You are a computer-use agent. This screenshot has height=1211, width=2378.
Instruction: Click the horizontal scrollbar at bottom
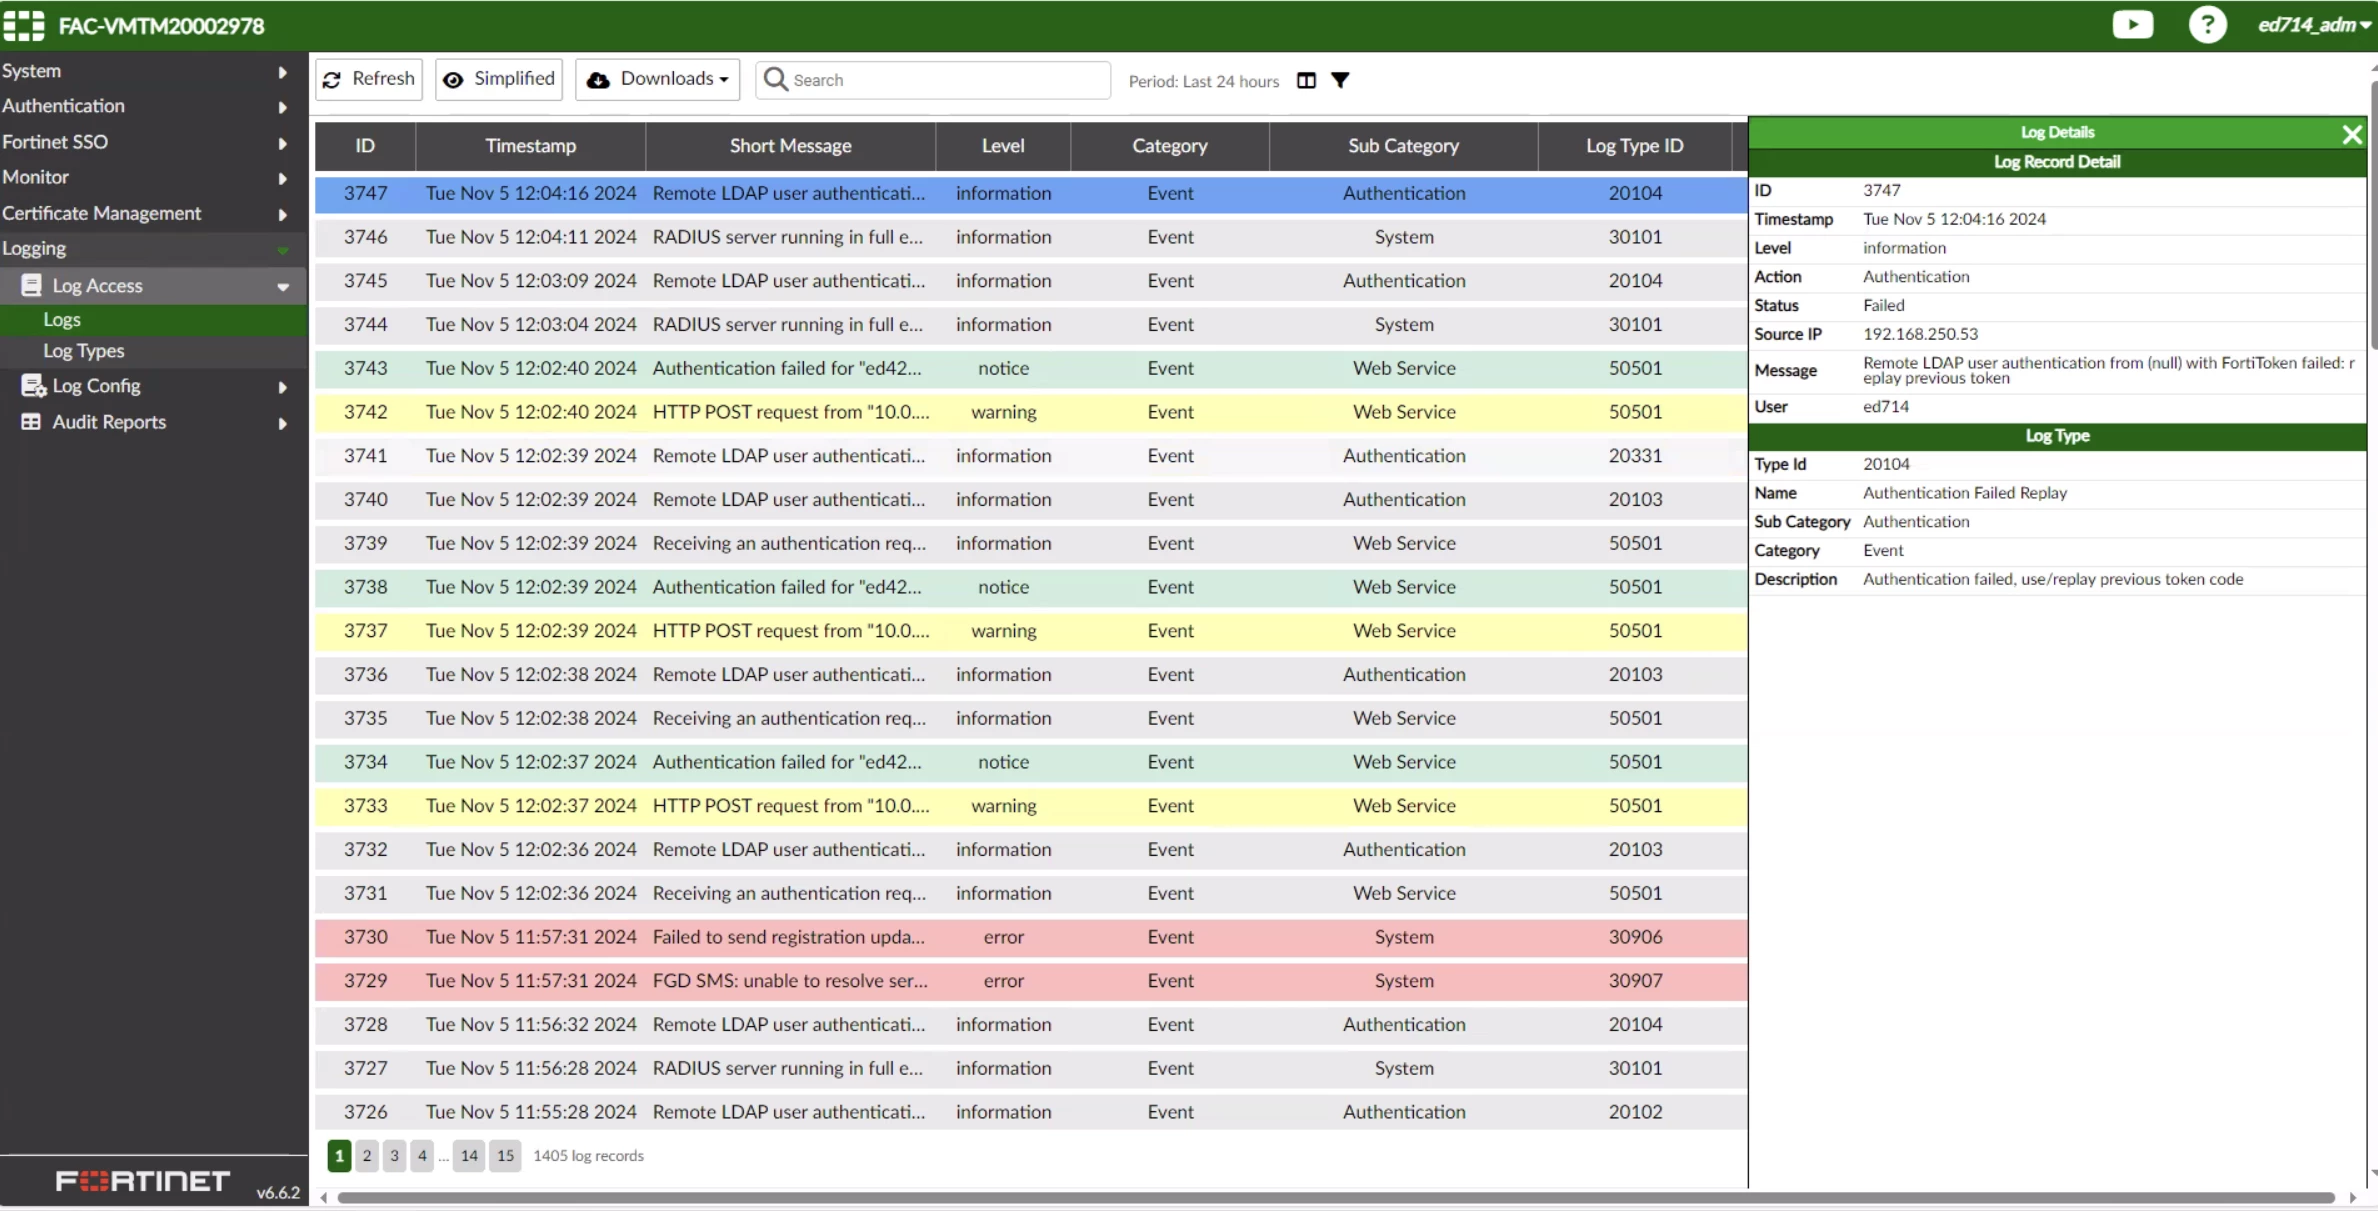click(x=1335, y=1197)
